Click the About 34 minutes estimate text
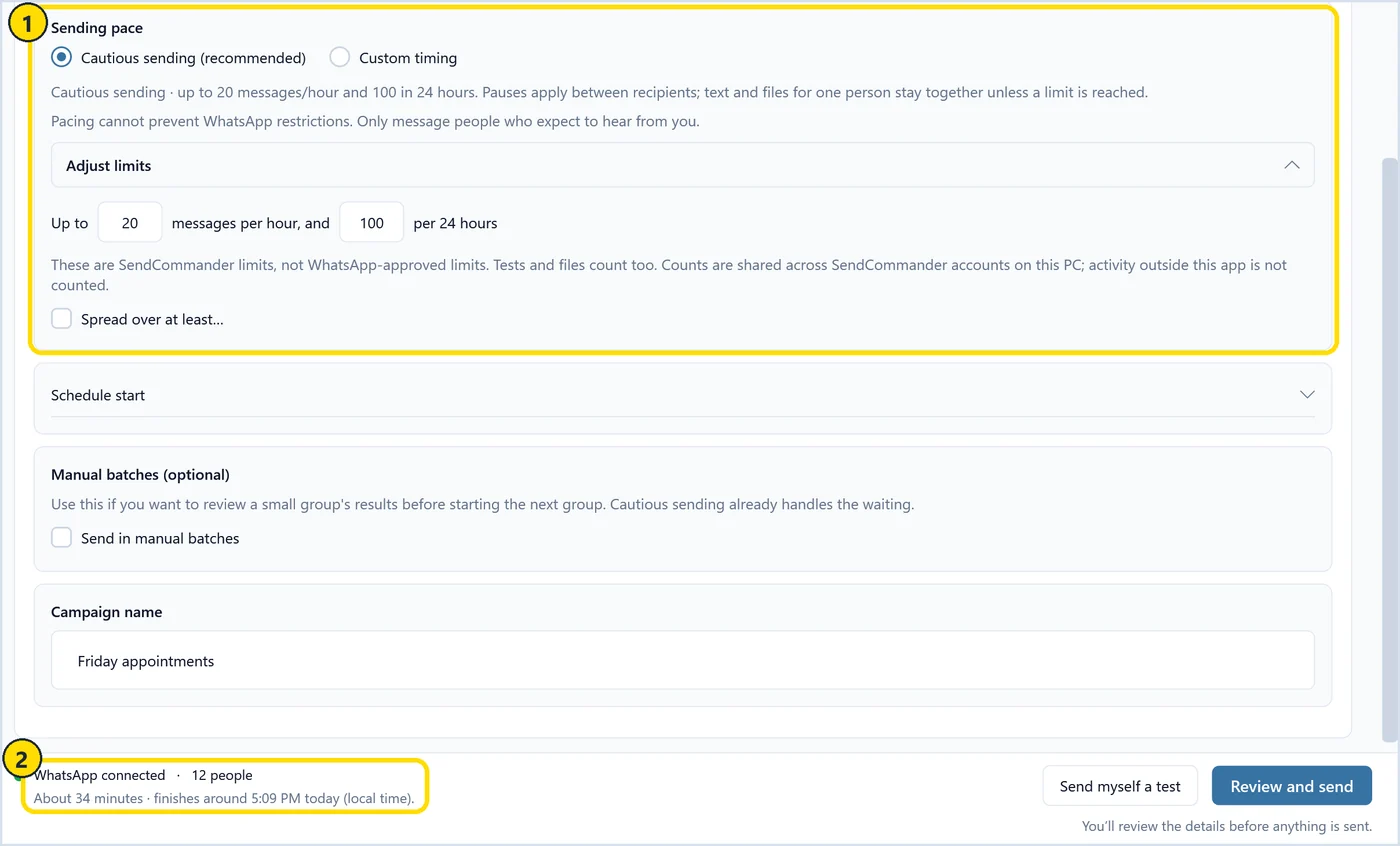 (x=224, y=798)
